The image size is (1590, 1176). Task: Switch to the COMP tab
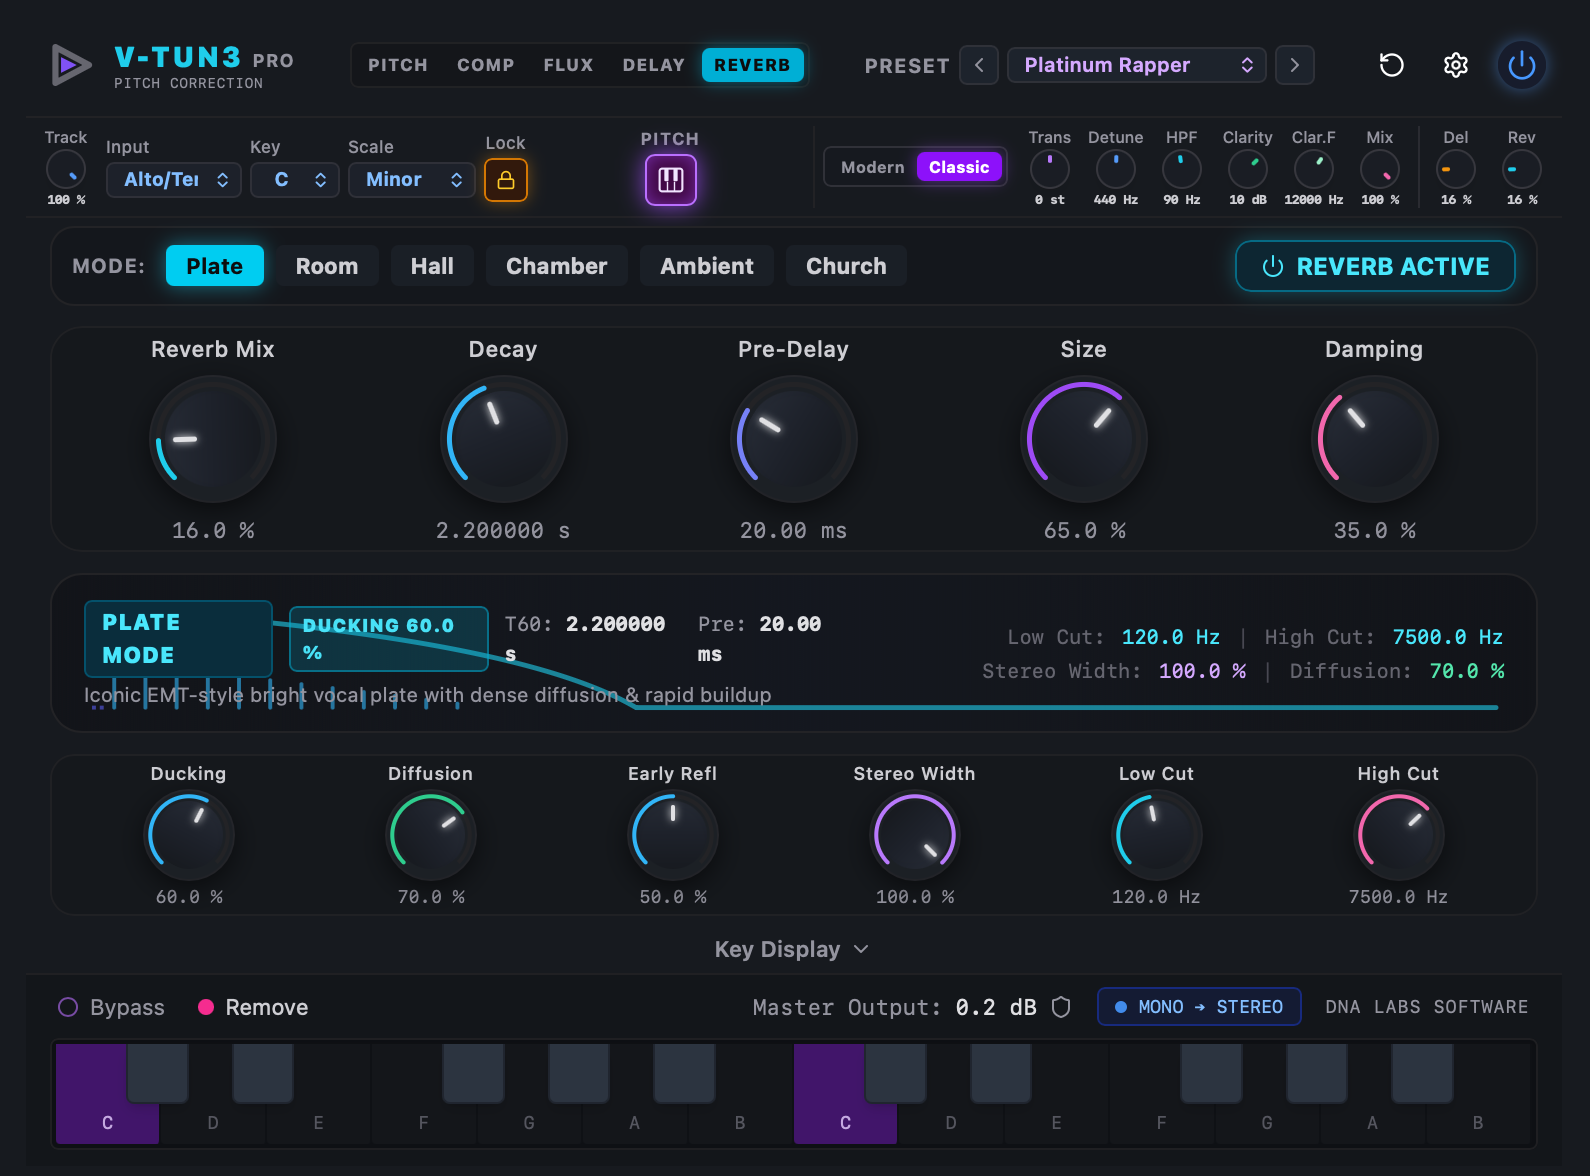pos(486,65)
